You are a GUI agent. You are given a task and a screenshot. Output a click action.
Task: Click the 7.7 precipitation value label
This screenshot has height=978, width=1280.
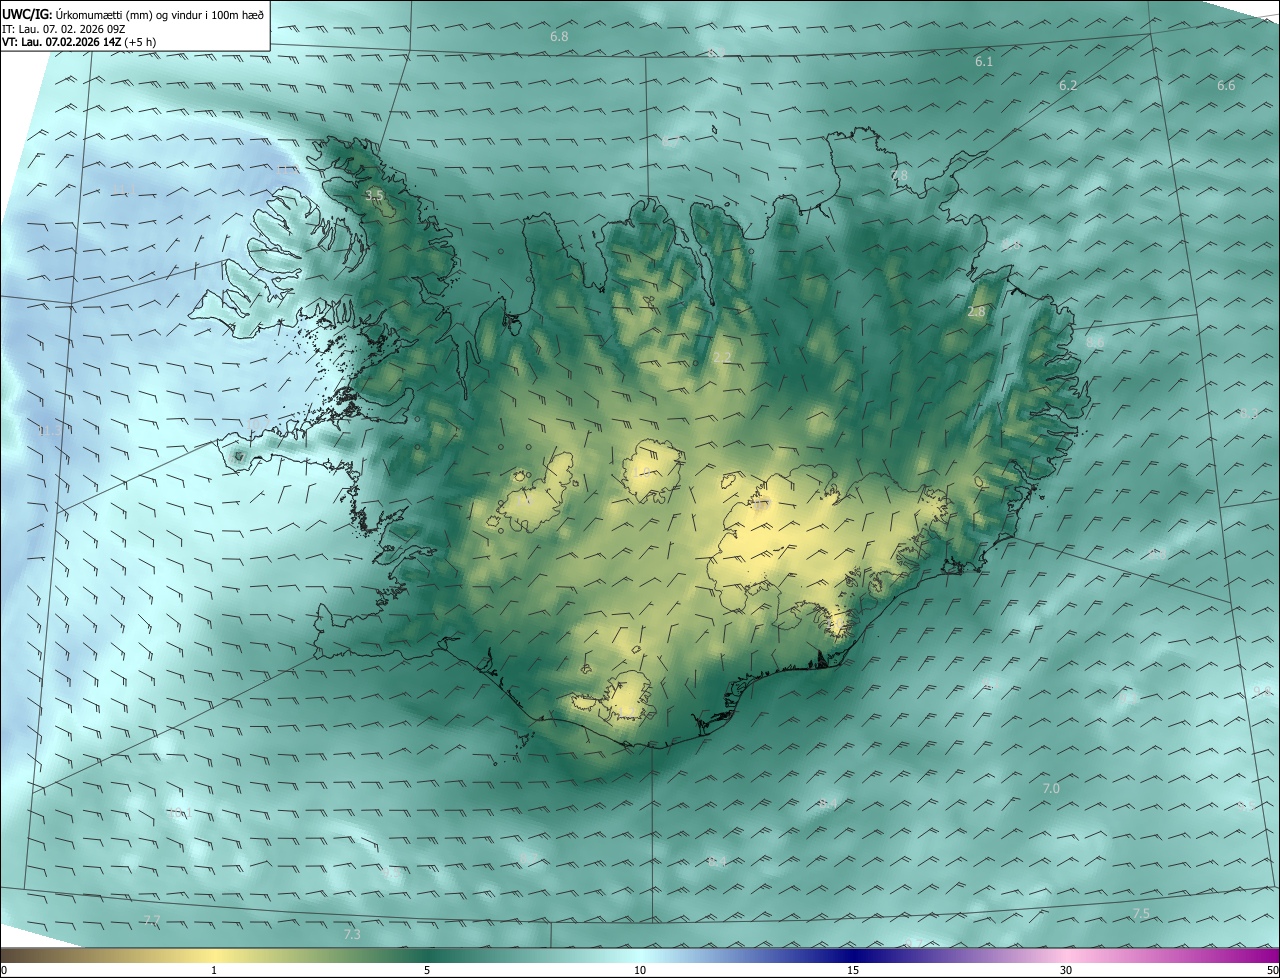[151, 920]
